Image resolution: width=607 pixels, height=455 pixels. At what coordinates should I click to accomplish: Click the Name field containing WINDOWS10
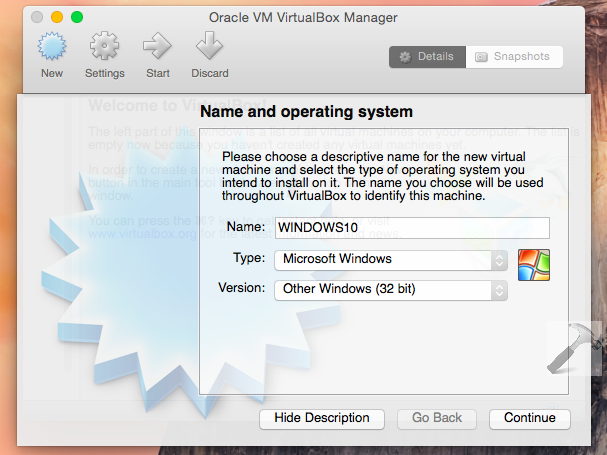point(412,228)
